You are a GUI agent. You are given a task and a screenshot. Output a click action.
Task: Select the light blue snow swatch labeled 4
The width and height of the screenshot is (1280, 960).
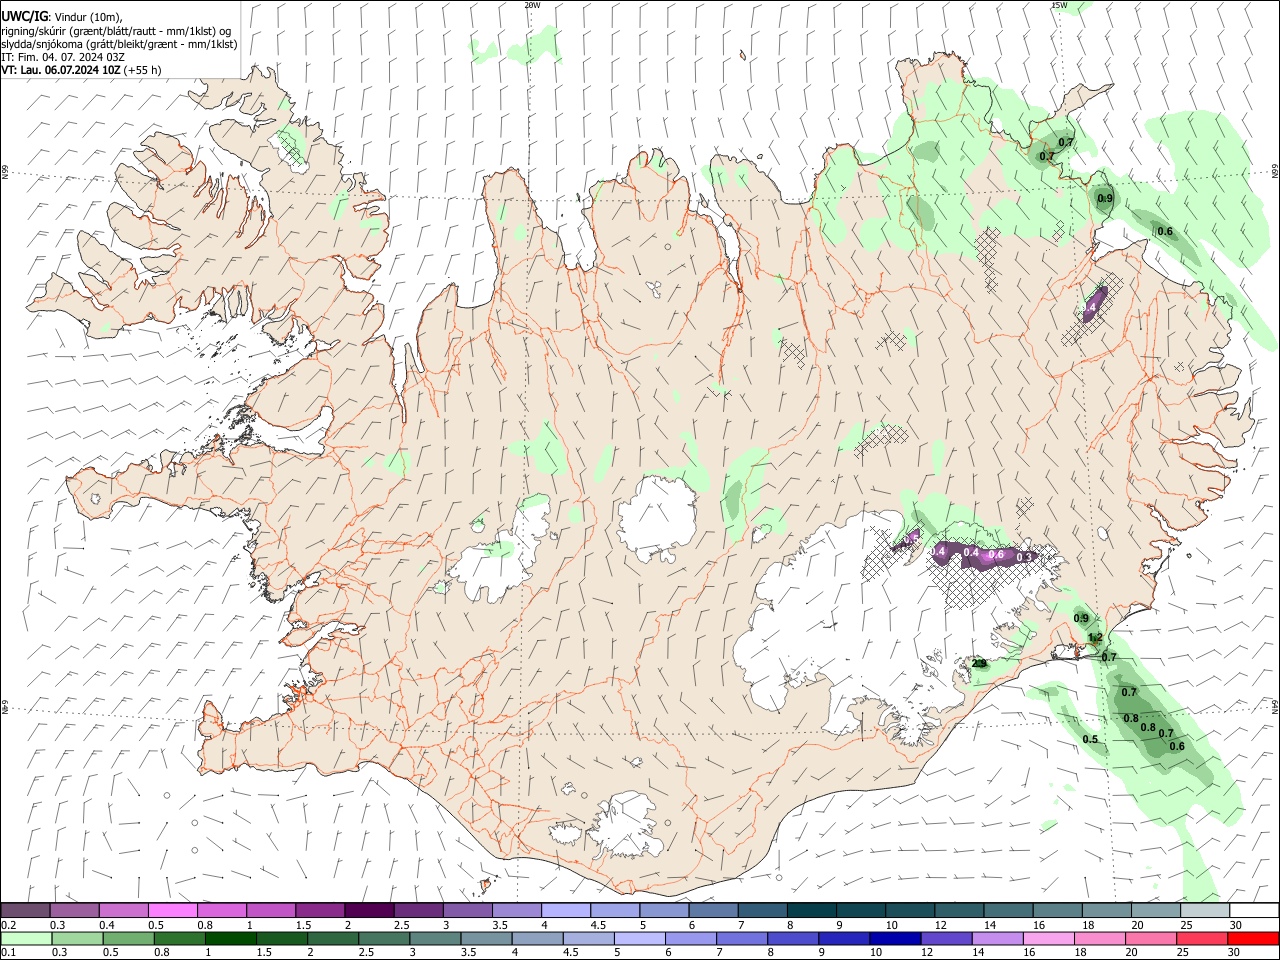pyautogui.click(x=565, y=910)
